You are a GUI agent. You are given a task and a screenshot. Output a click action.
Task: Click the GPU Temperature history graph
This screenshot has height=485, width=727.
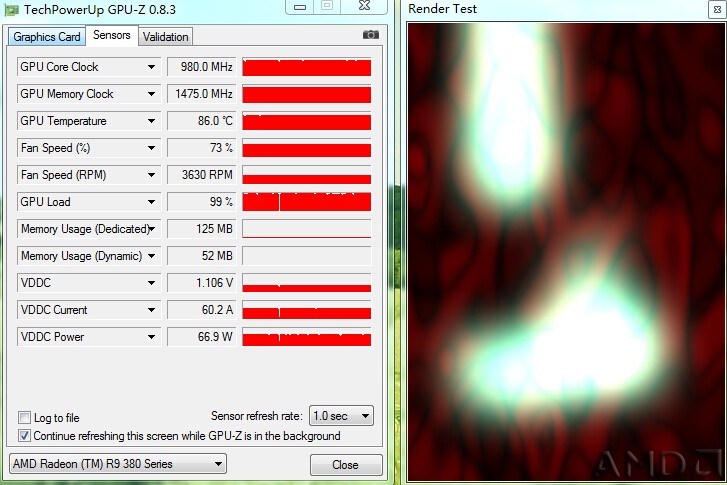(x=306, y=121)
